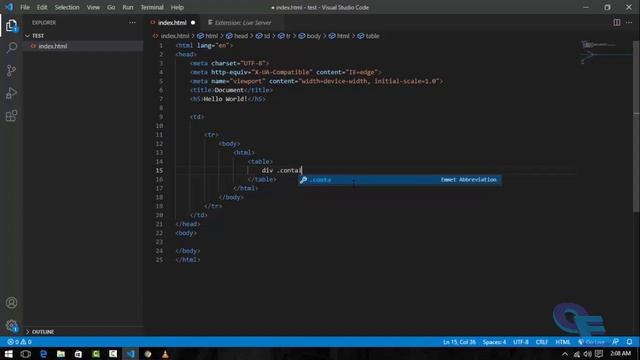
Task: Open the Accounts icon in activity bar
Action: [x=11, y=303]
